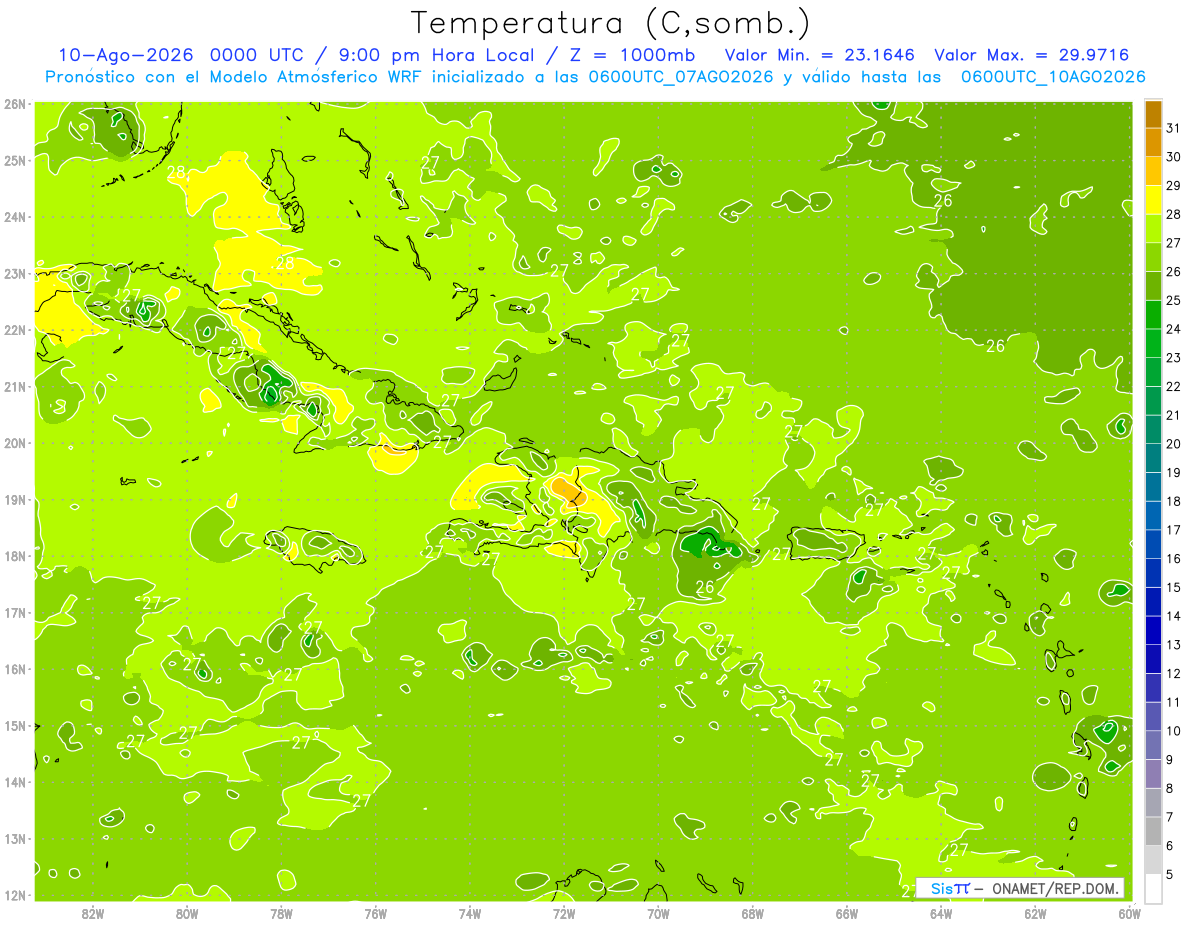This screenshot has width=1200, height=927.
Task: Click the latitude label '21N'
Action: [x=15, y=386]
